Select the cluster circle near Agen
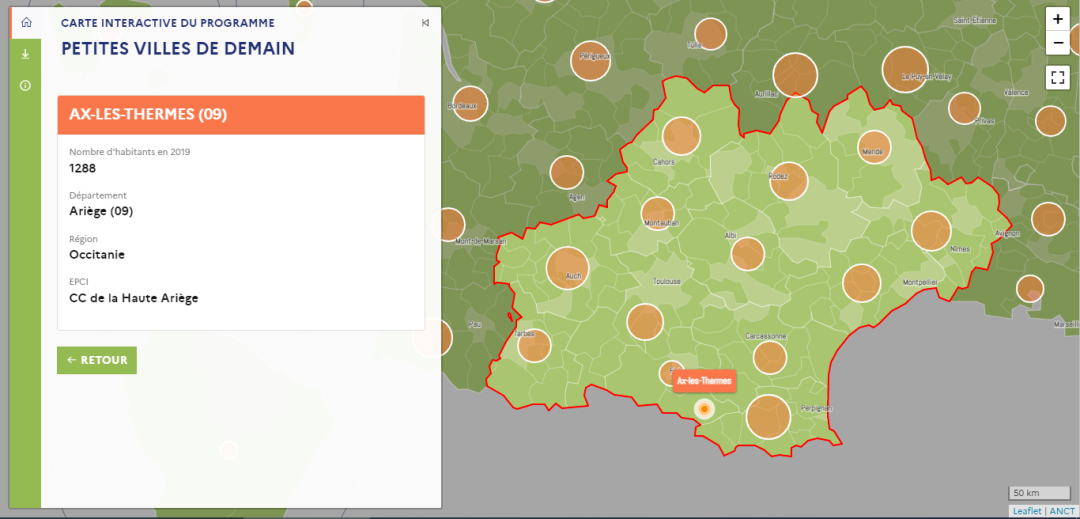Screen dimensions: 1080x519 (x=567, y=172)
